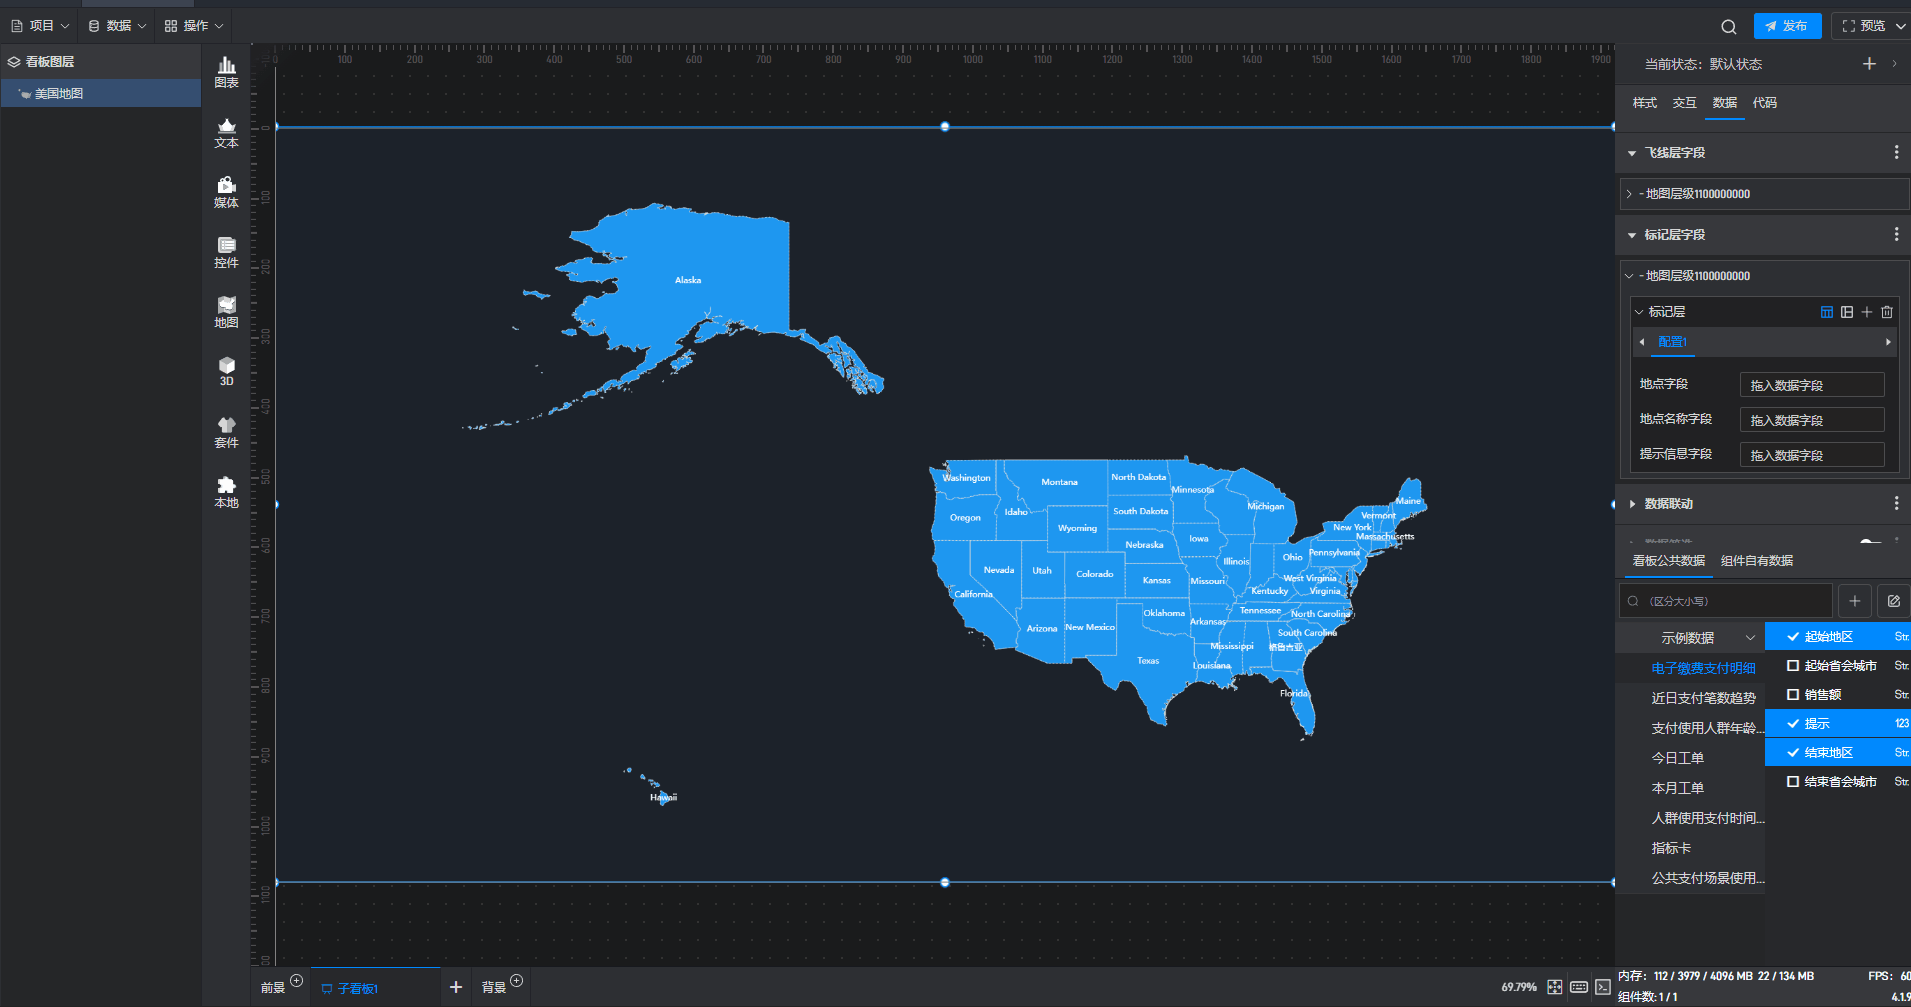Click the 地点字段 drop field
Screen dimensions: 1911x1007
click(1812, 385)
